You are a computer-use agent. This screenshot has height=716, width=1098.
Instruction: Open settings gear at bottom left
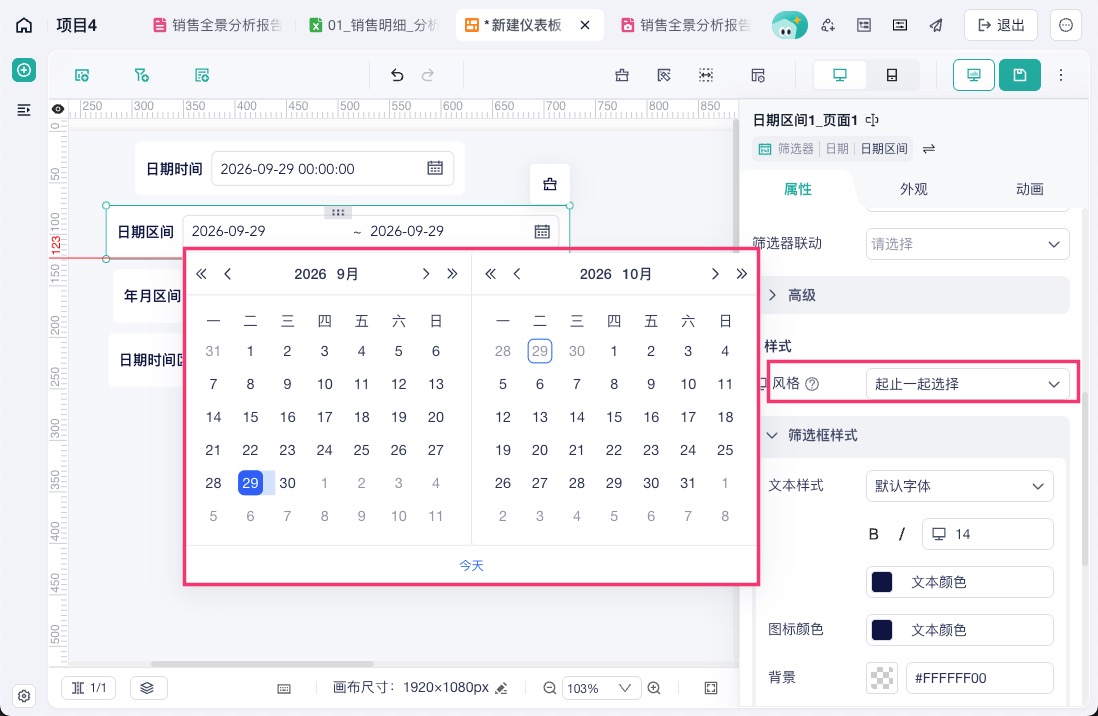coord(24,696)
